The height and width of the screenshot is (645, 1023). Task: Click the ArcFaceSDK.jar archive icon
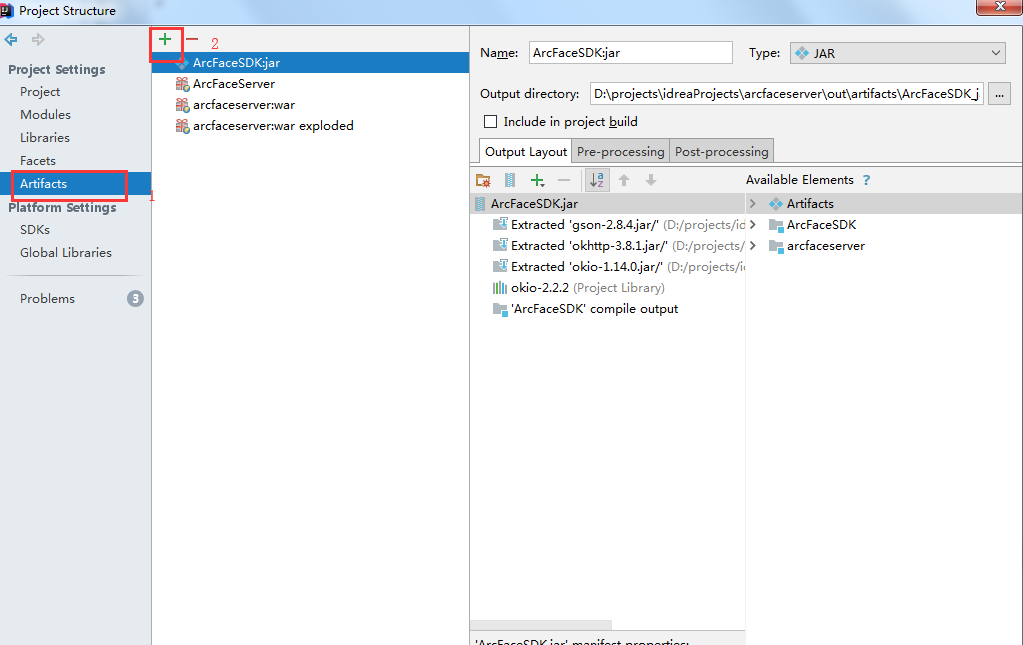[480, 204]
